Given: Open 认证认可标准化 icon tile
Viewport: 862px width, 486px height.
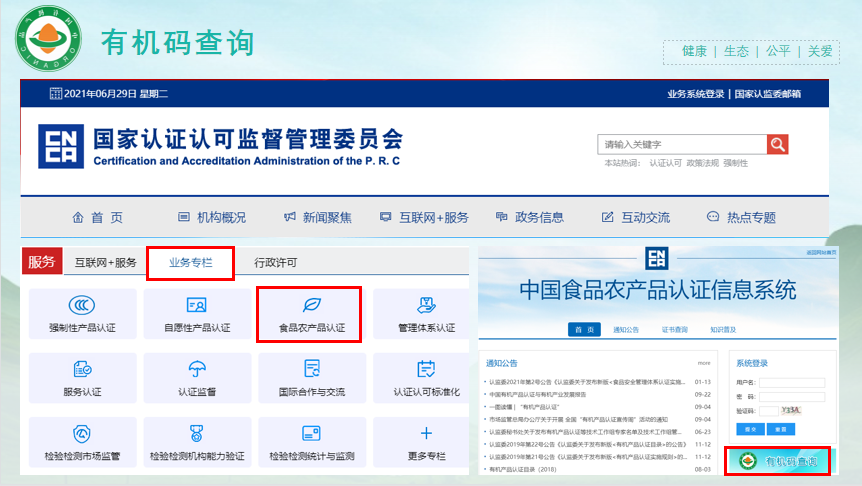Looking at the screenshot, I should click(422, 378).
